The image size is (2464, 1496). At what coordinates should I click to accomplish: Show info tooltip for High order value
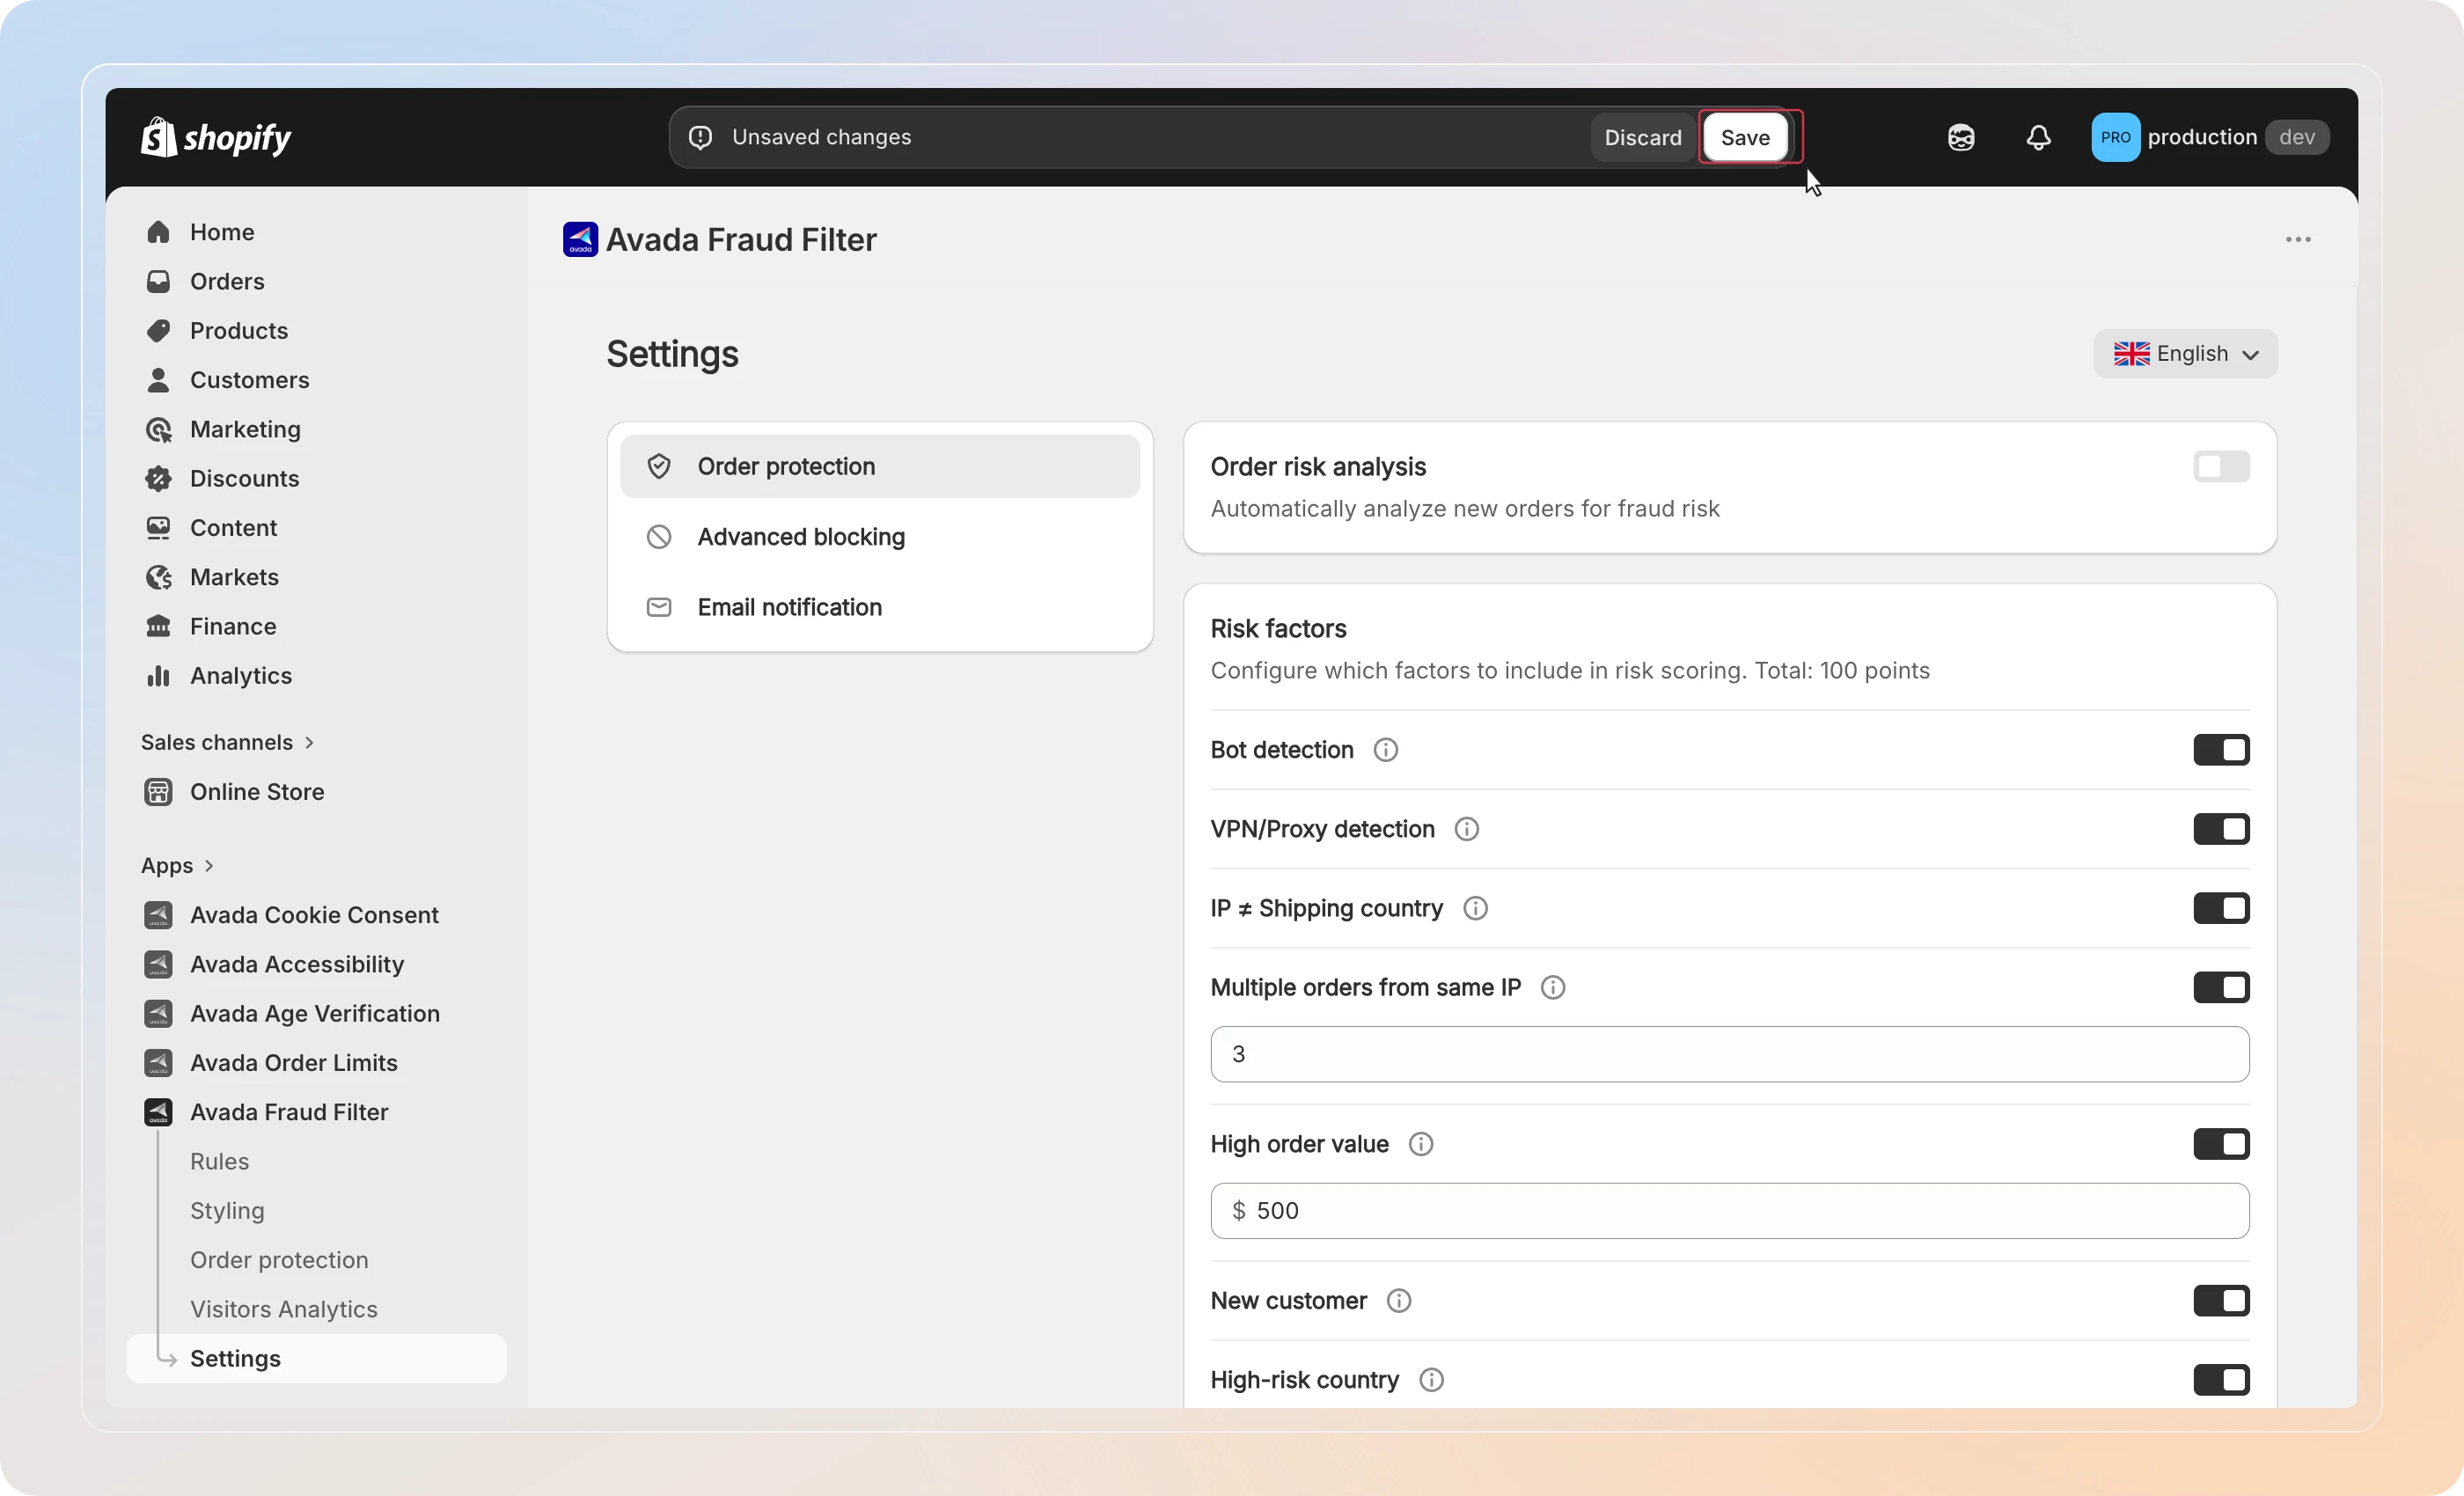point(1420,1144)
